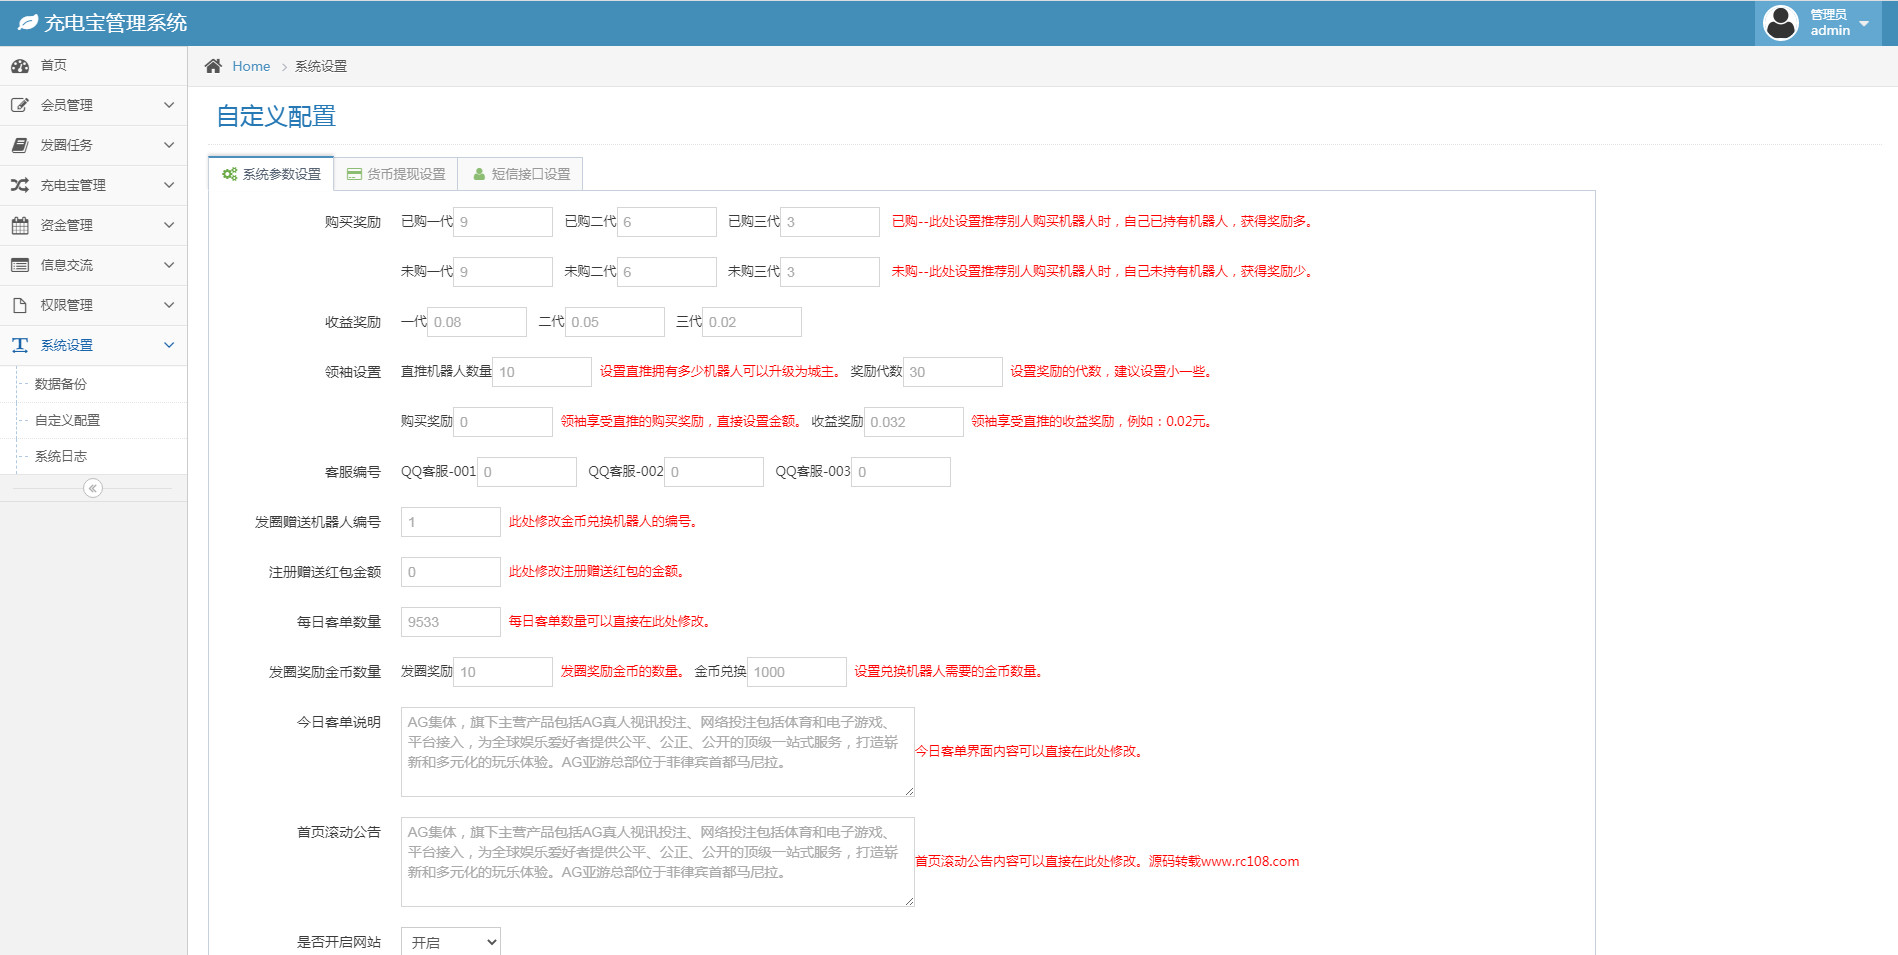Open 数据备份 in the sidebar
This screenshot has height=955, width=1898.
[x=61, y=384]
